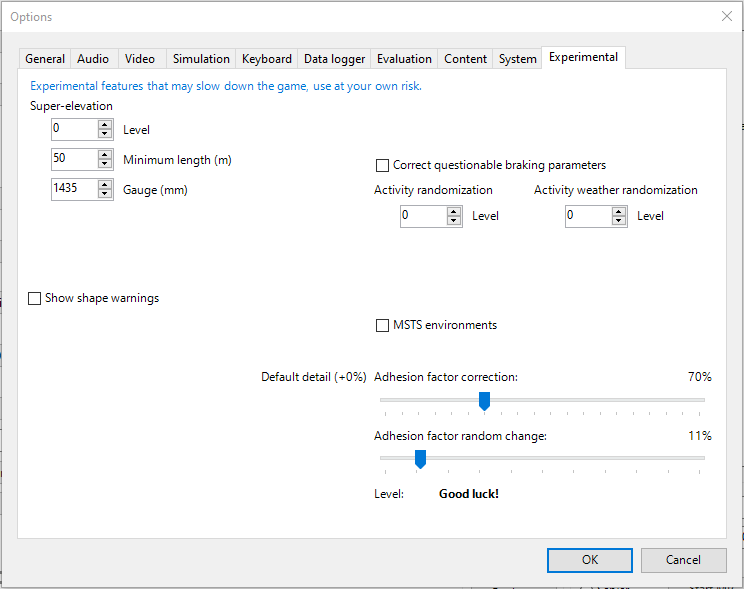The width and height of the screenshot is (744, 589).
Task: Increase Super-elevation Level using up arrow
Action: pos(105,124)
